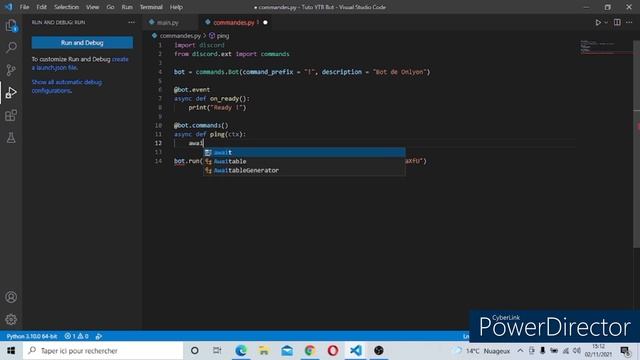This screenshot has height=360, width=640.
Task: Open the Help menu
Action: [176, 7]
